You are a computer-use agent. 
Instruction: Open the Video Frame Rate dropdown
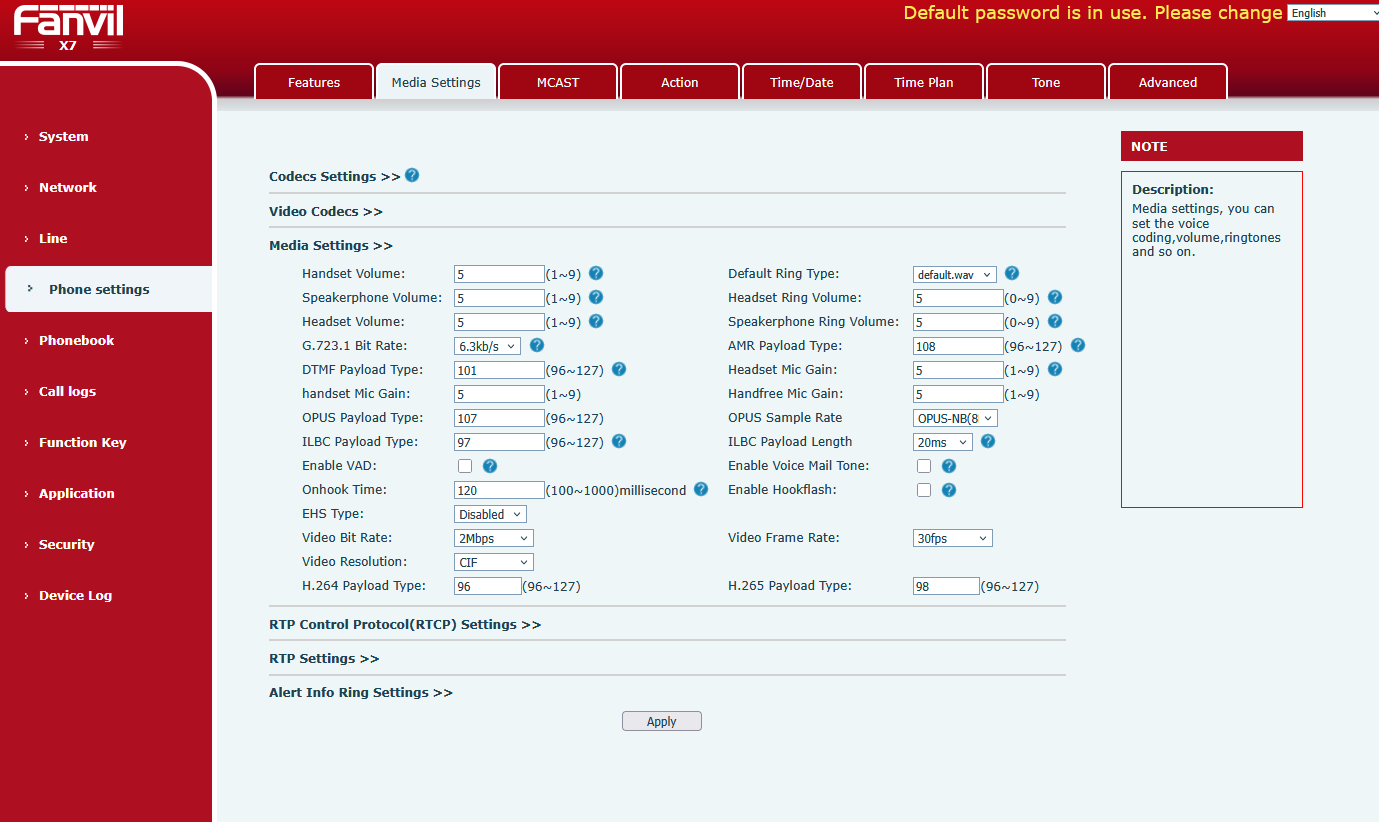(x=952, y=538)
